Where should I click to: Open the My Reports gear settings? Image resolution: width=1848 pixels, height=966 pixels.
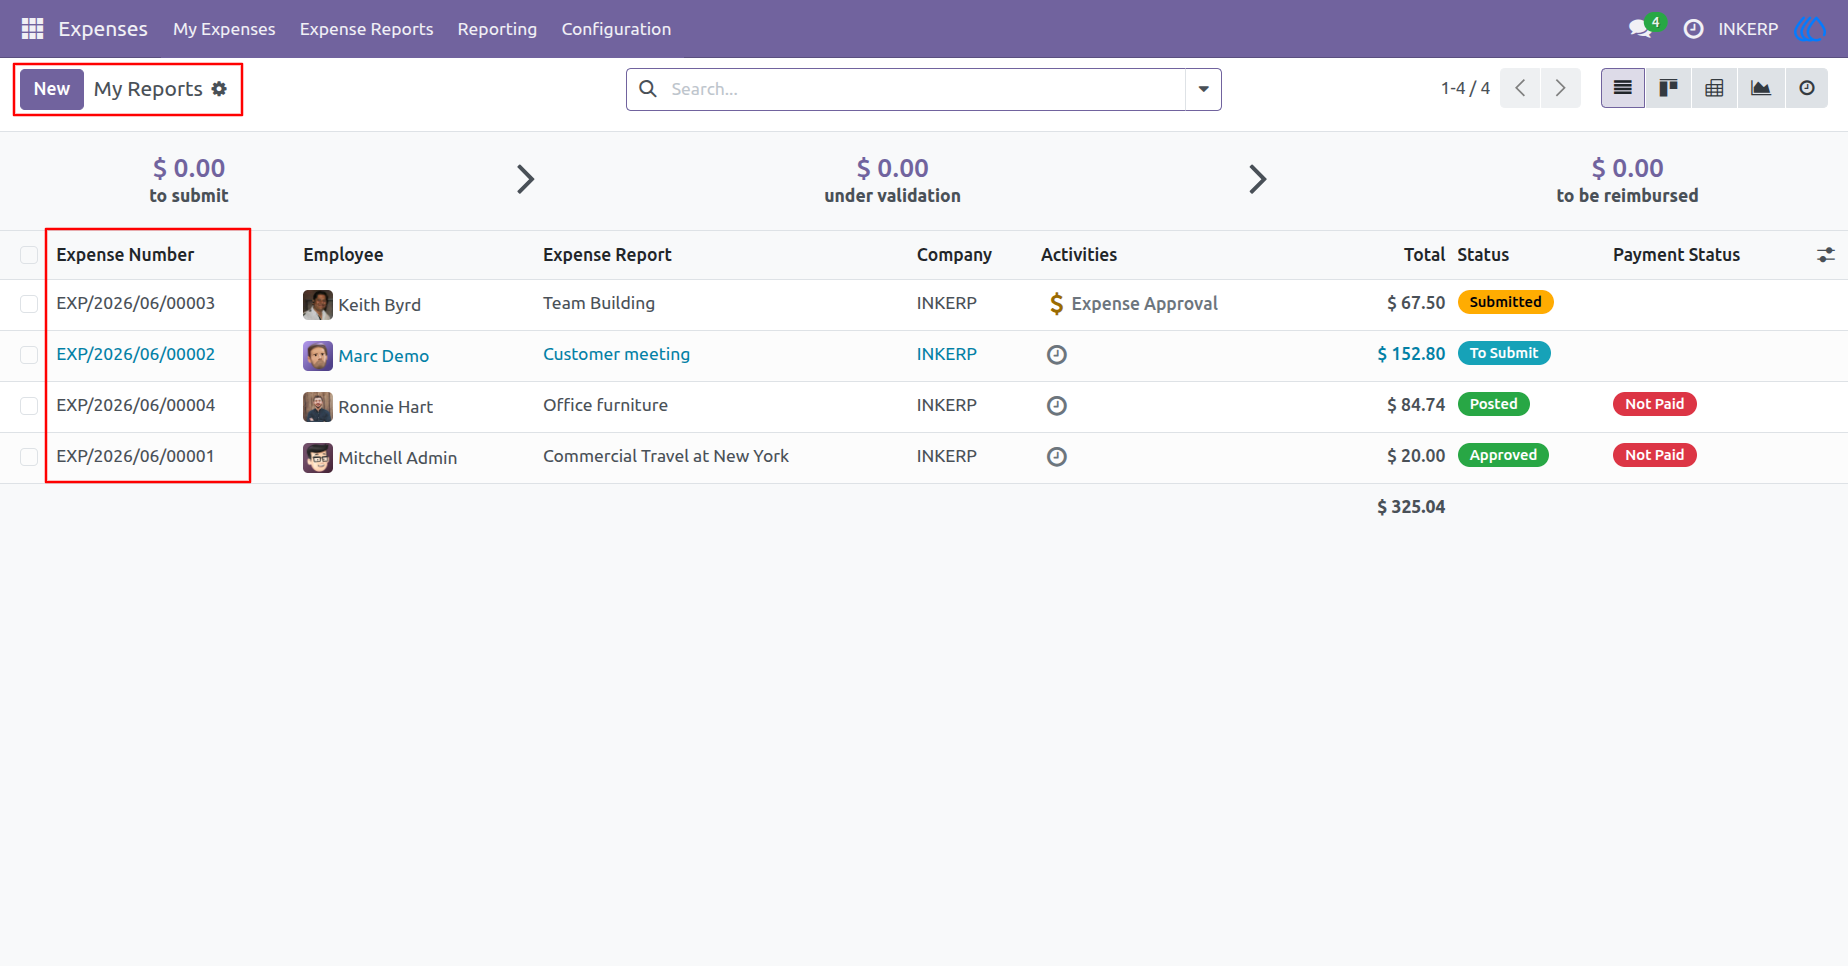coord(219,89)
